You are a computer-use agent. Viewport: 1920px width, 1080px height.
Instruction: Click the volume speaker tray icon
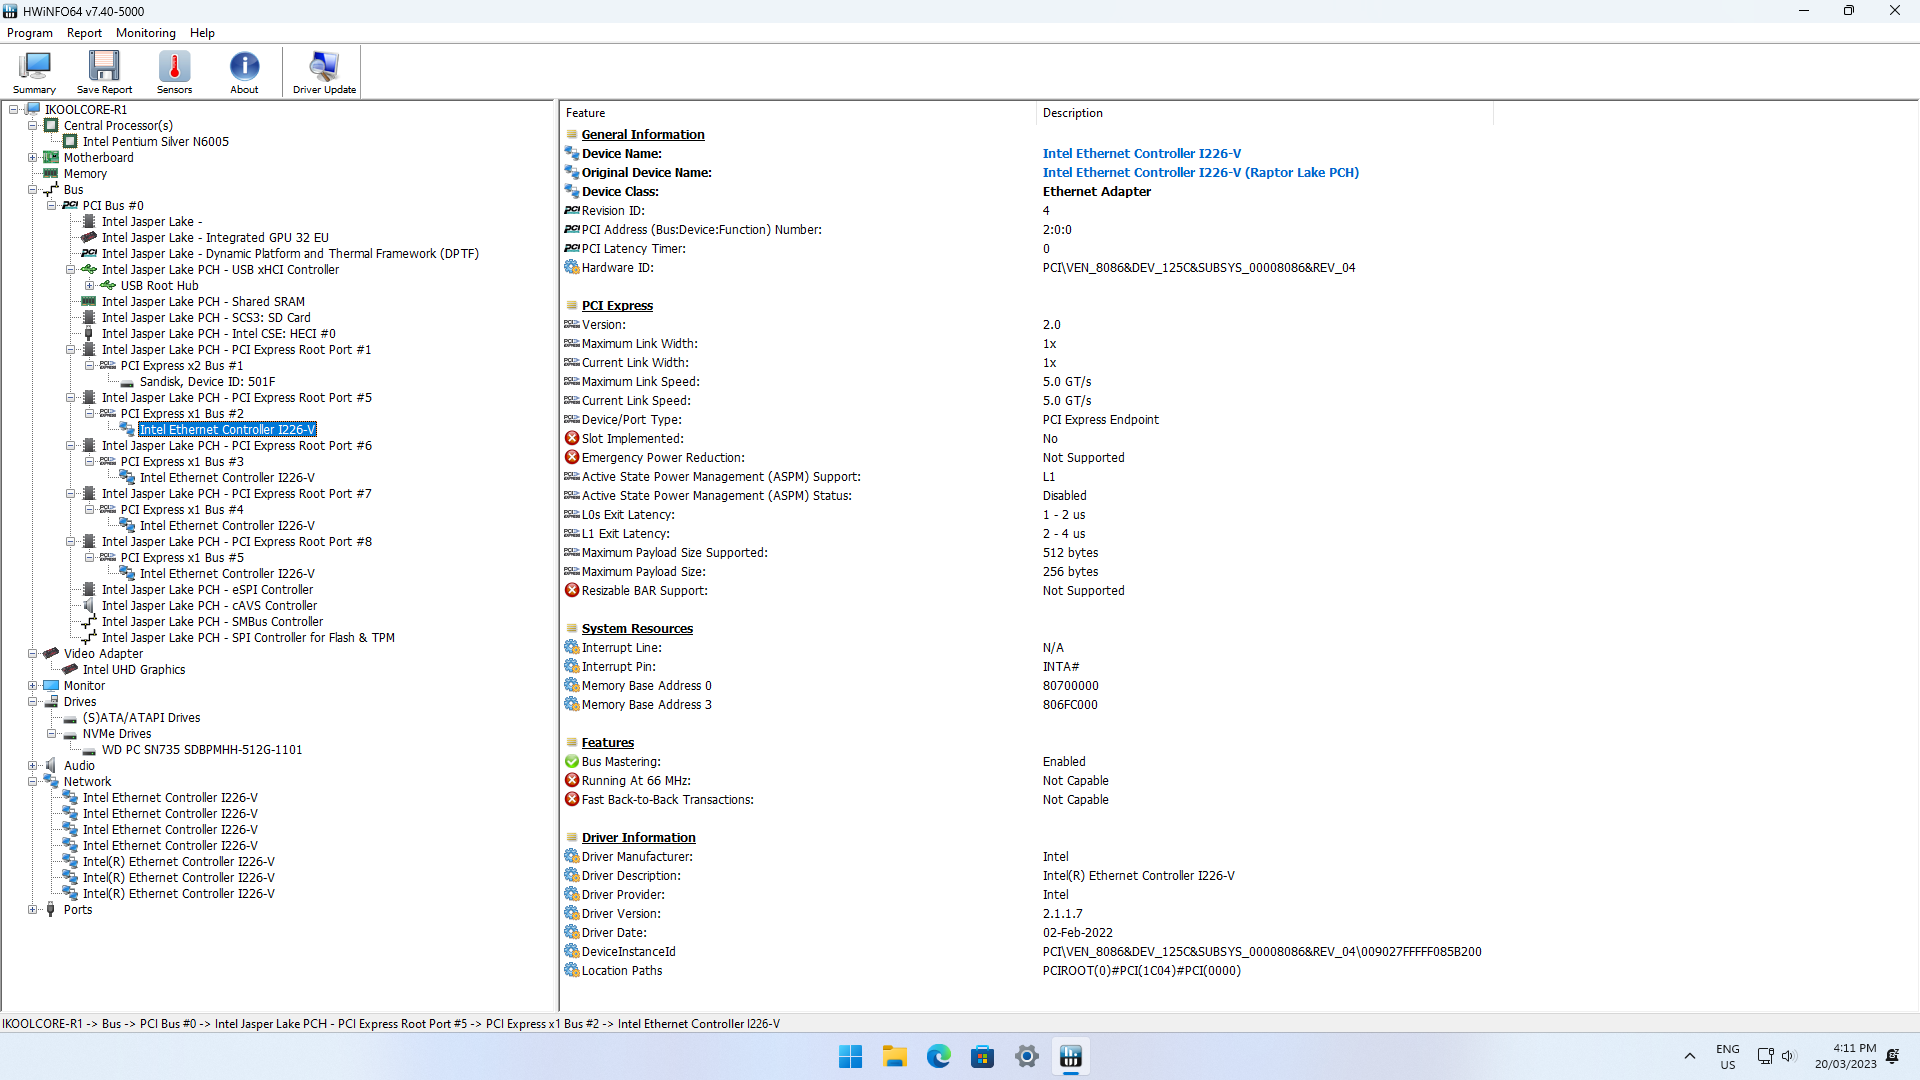(1789, 1056)
